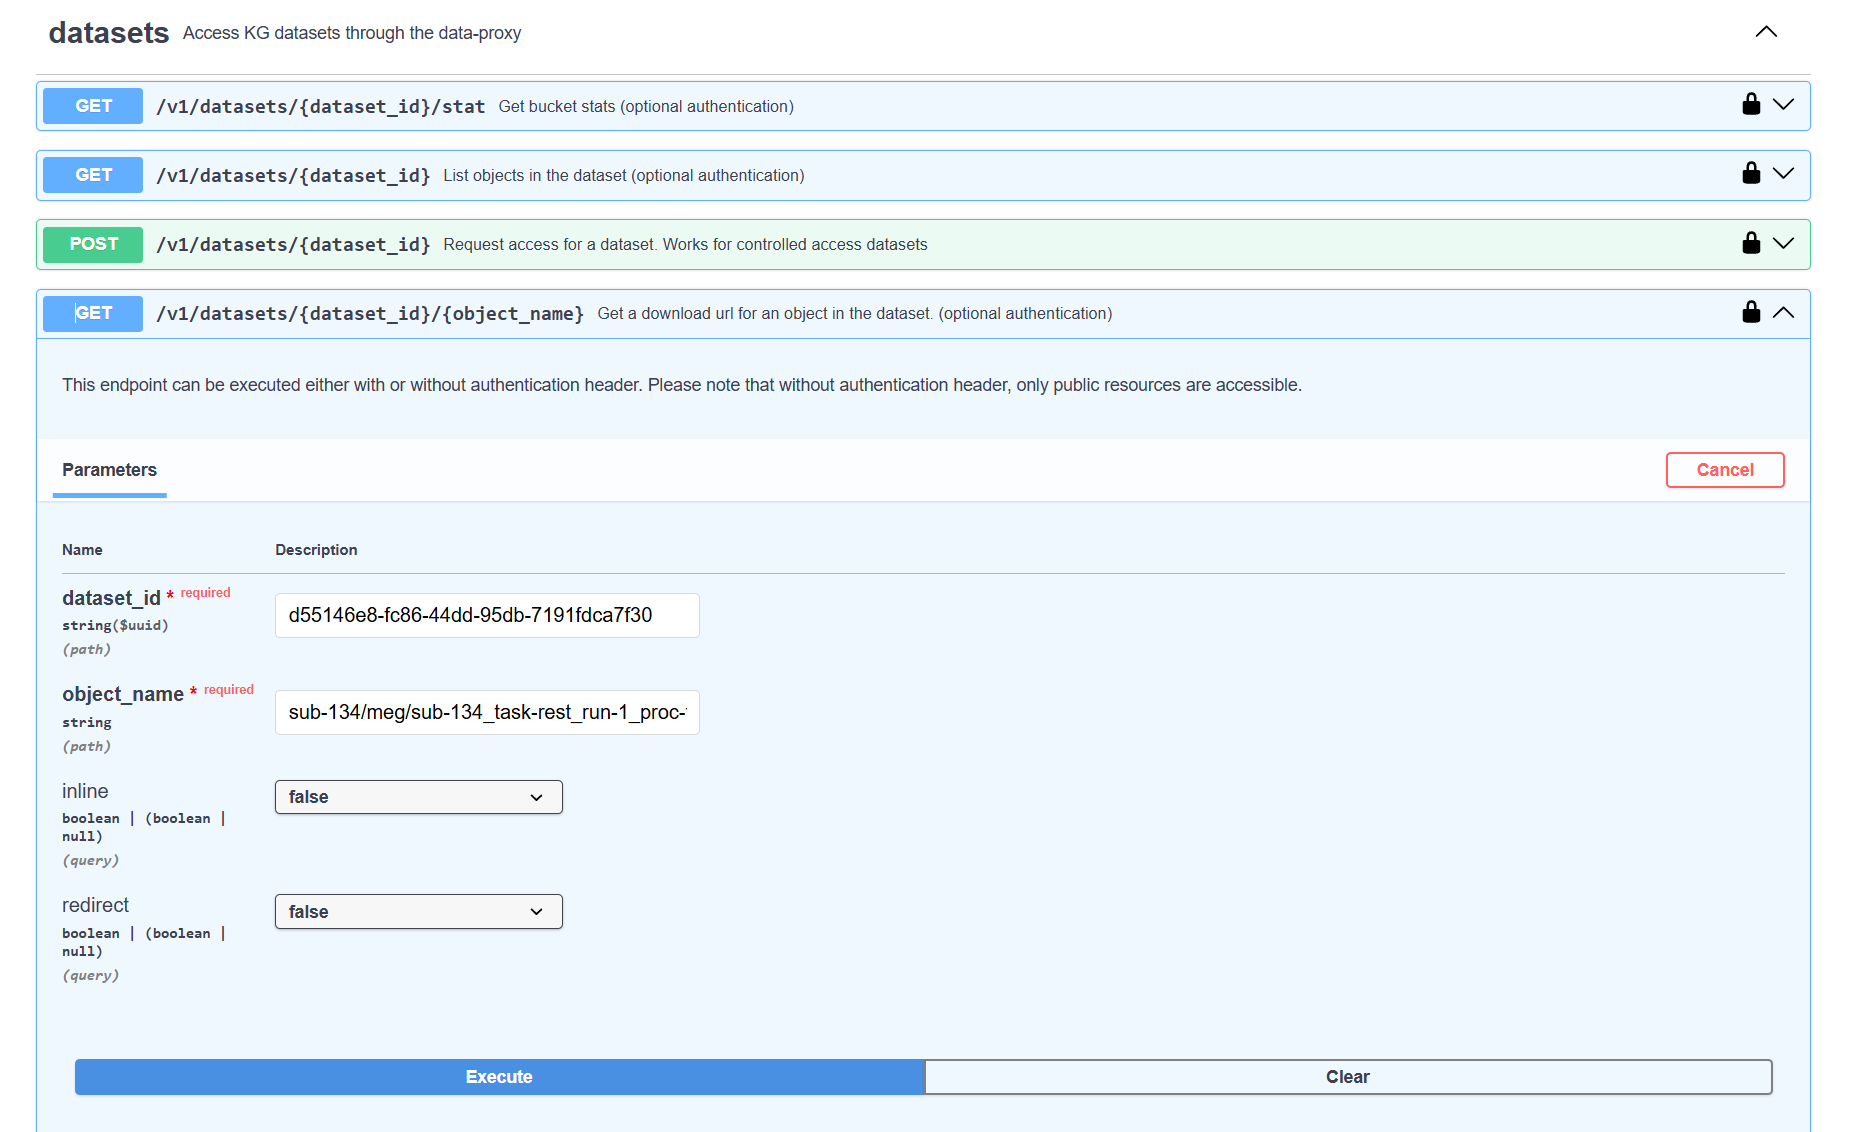Click the object_name input field
The height and width of the screenshot is (1132, 1858).
[487, 712]
